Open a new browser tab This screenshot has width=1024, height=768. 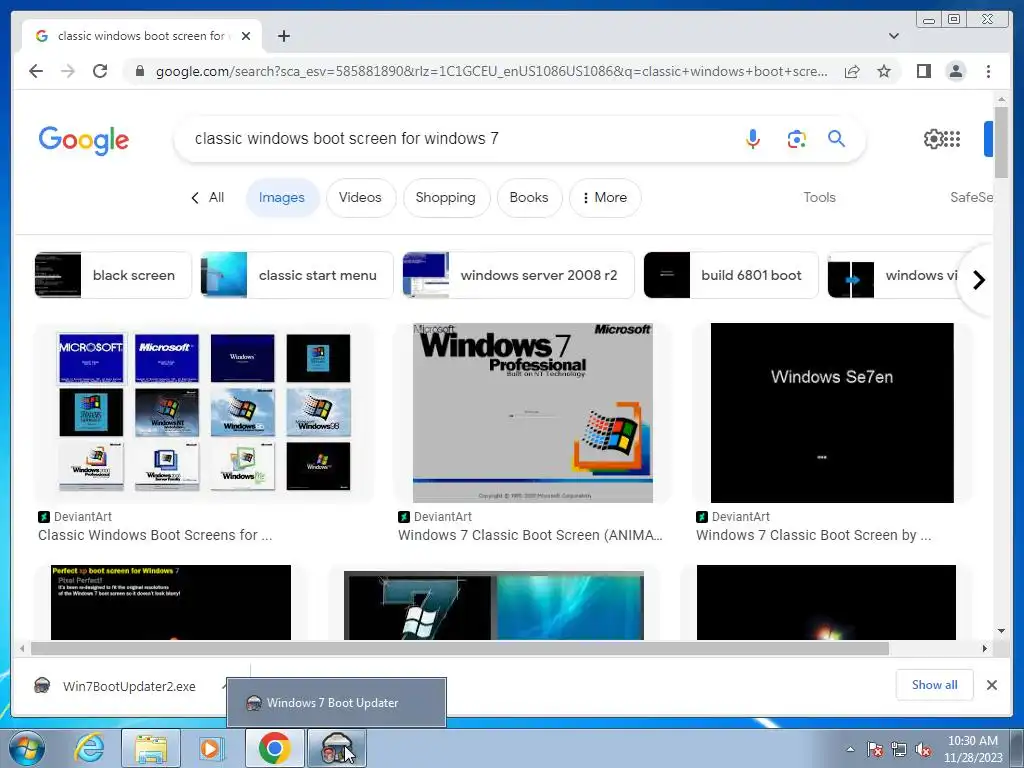pos(283,36)
